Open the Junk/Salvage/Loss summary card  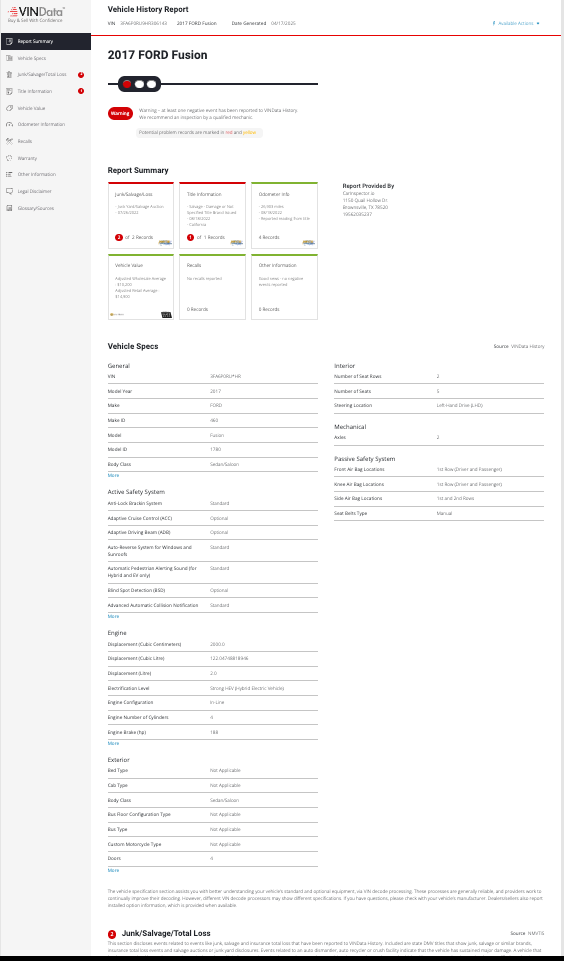(x=141, y=215)
